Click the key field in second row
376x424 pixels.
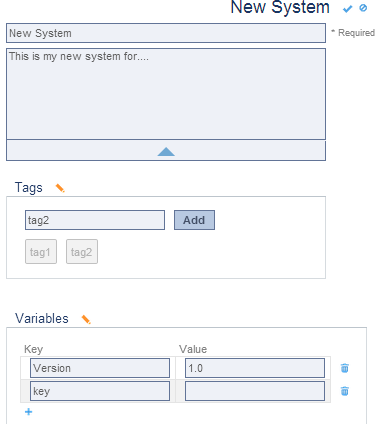100,391
